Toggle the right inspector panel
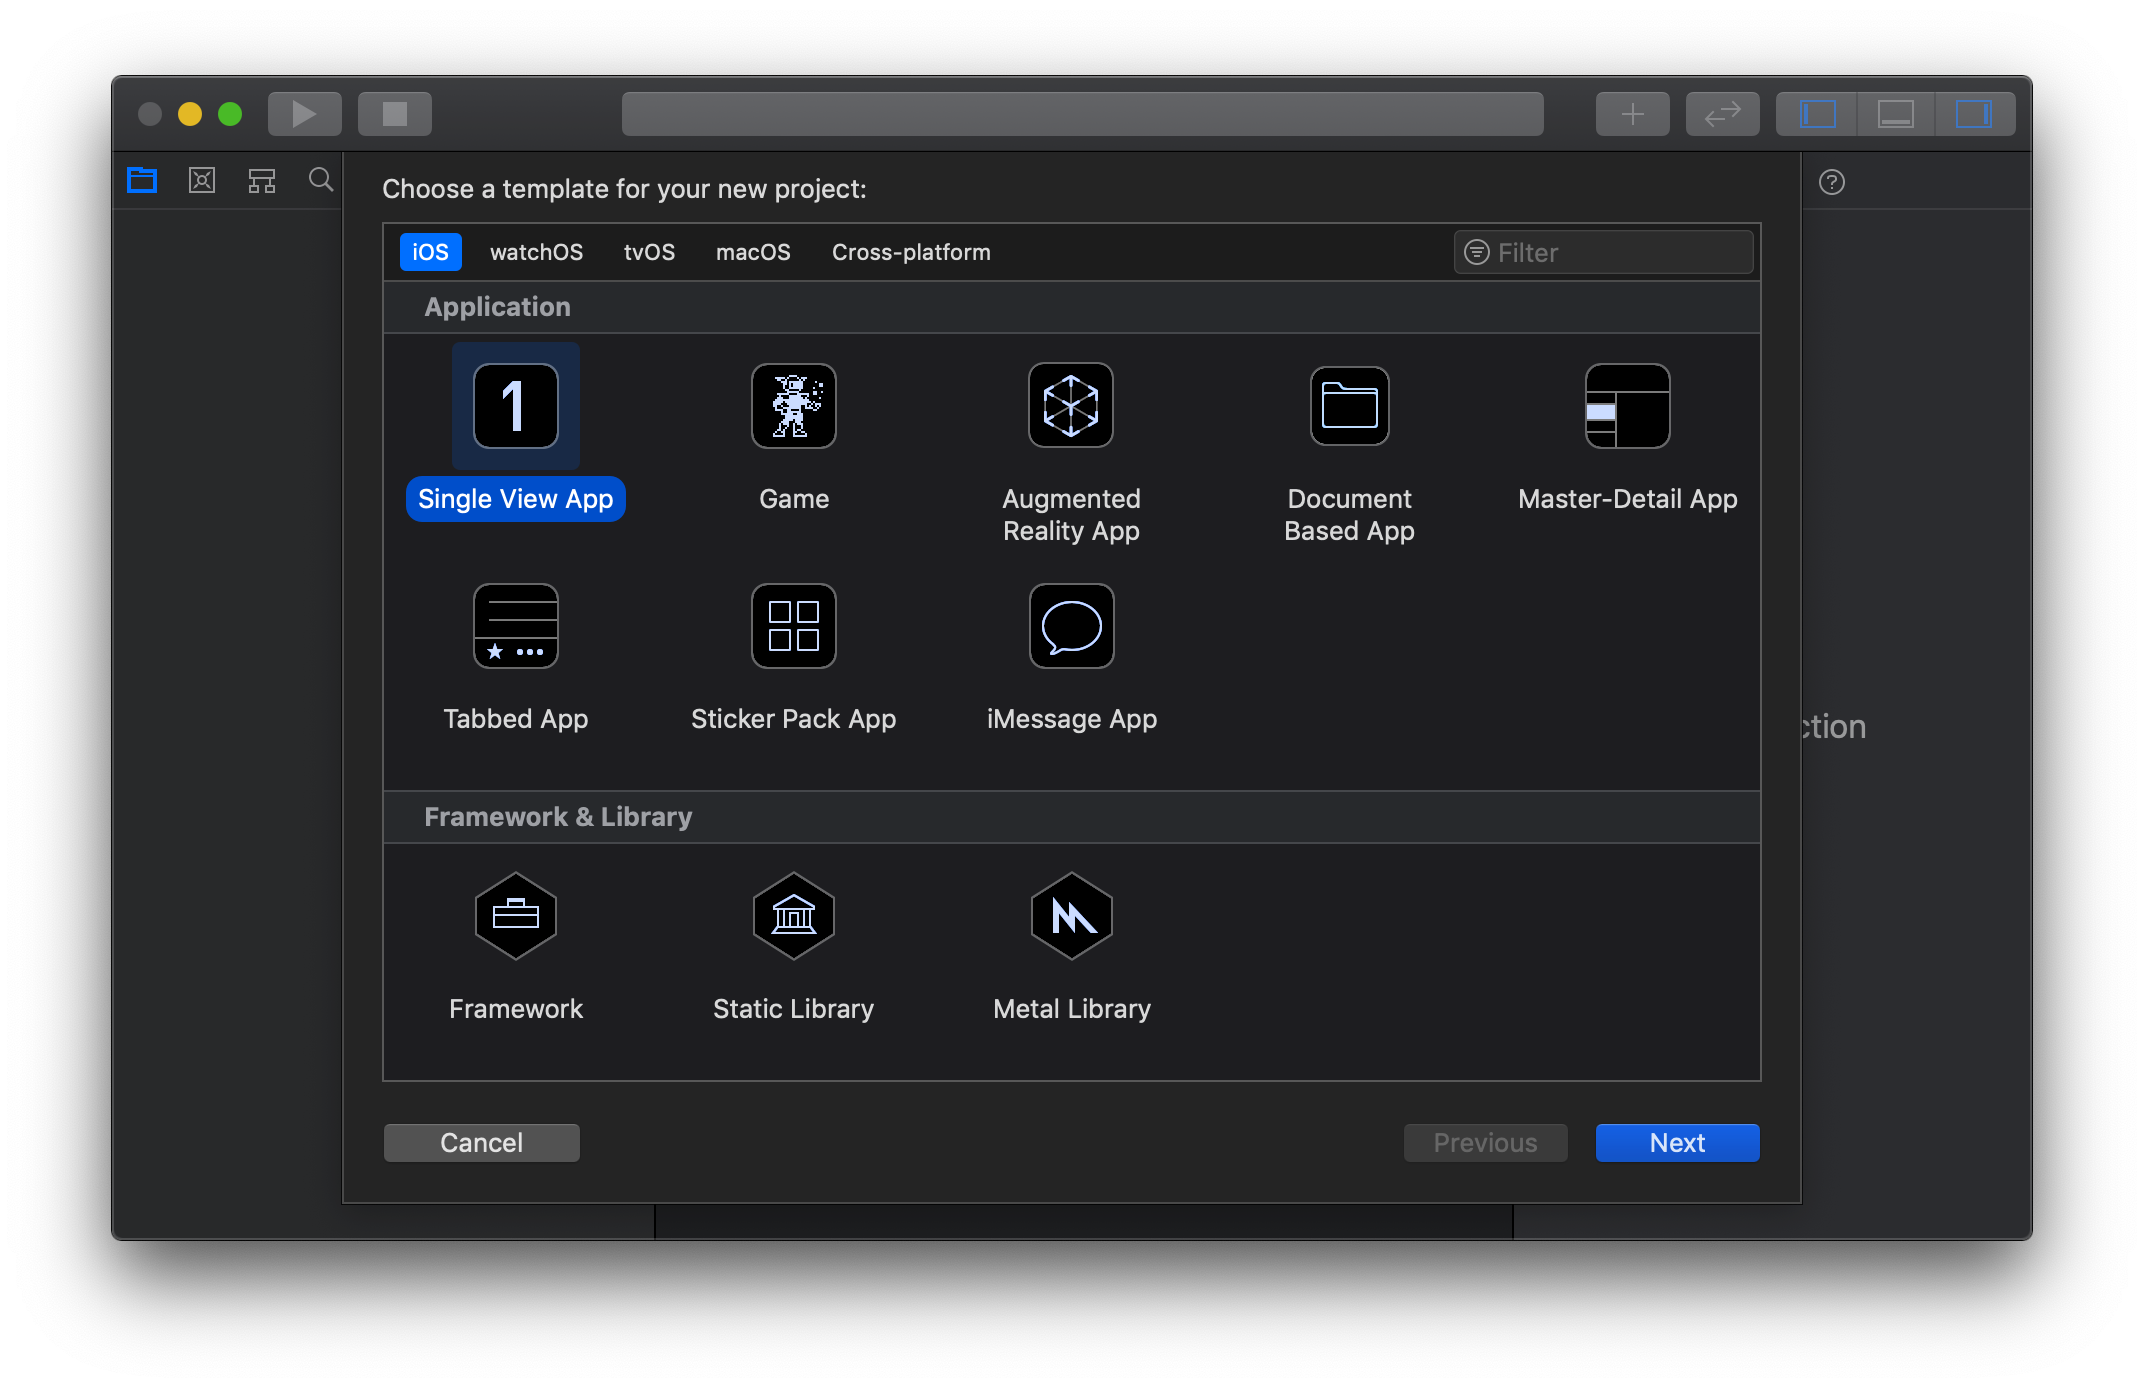 1973,114
